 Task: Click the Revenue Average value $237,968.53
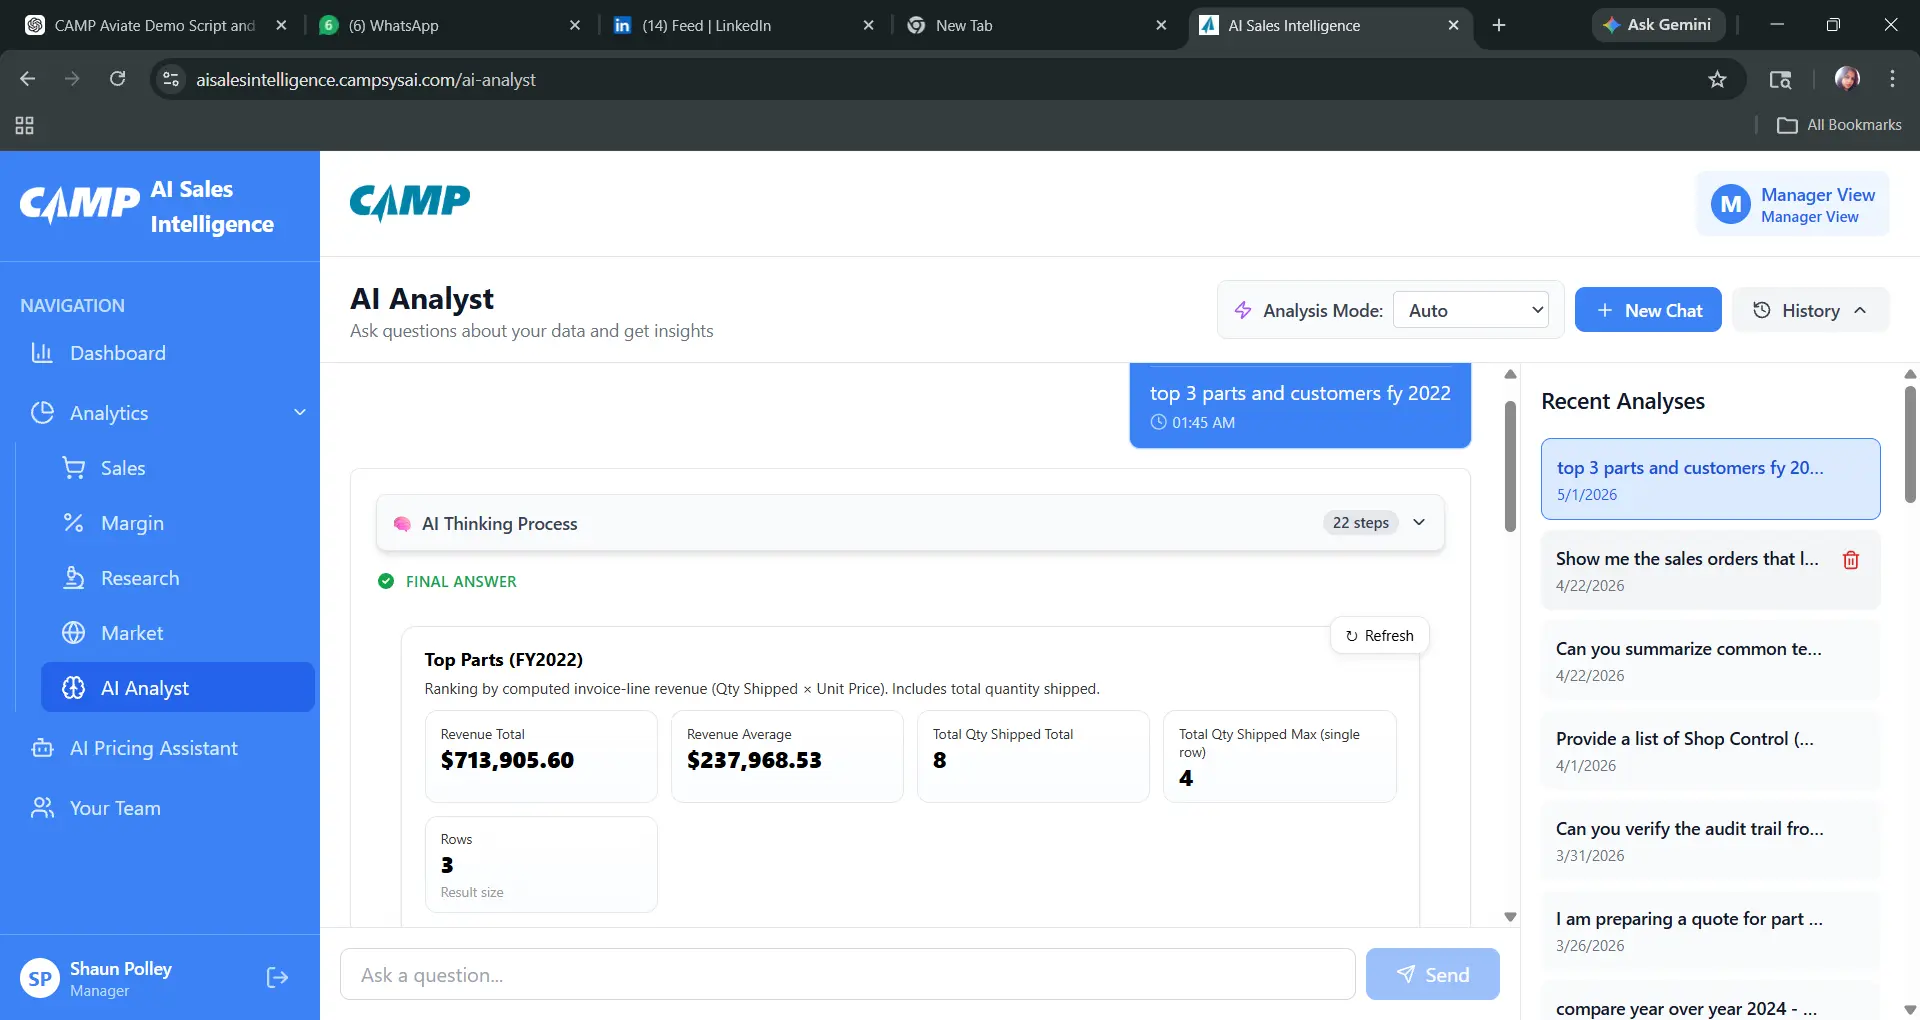[754, 761]
